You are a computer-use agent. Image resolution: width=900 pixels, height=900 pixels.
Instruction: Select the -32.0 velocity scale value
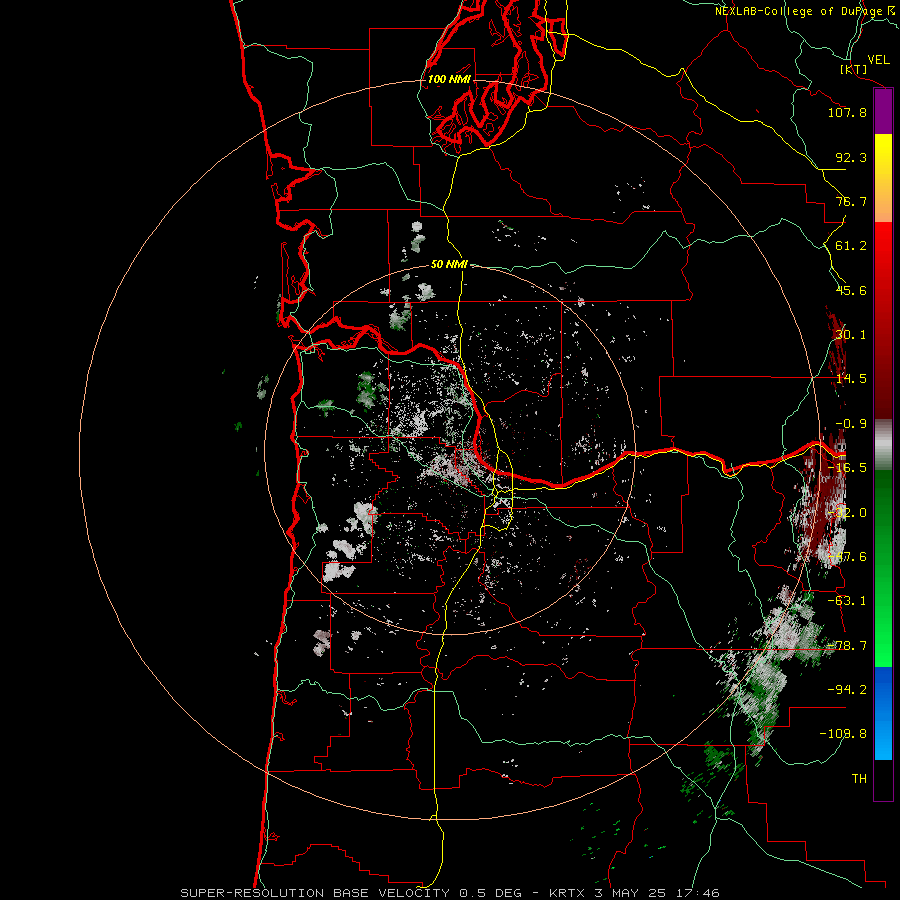847,513
